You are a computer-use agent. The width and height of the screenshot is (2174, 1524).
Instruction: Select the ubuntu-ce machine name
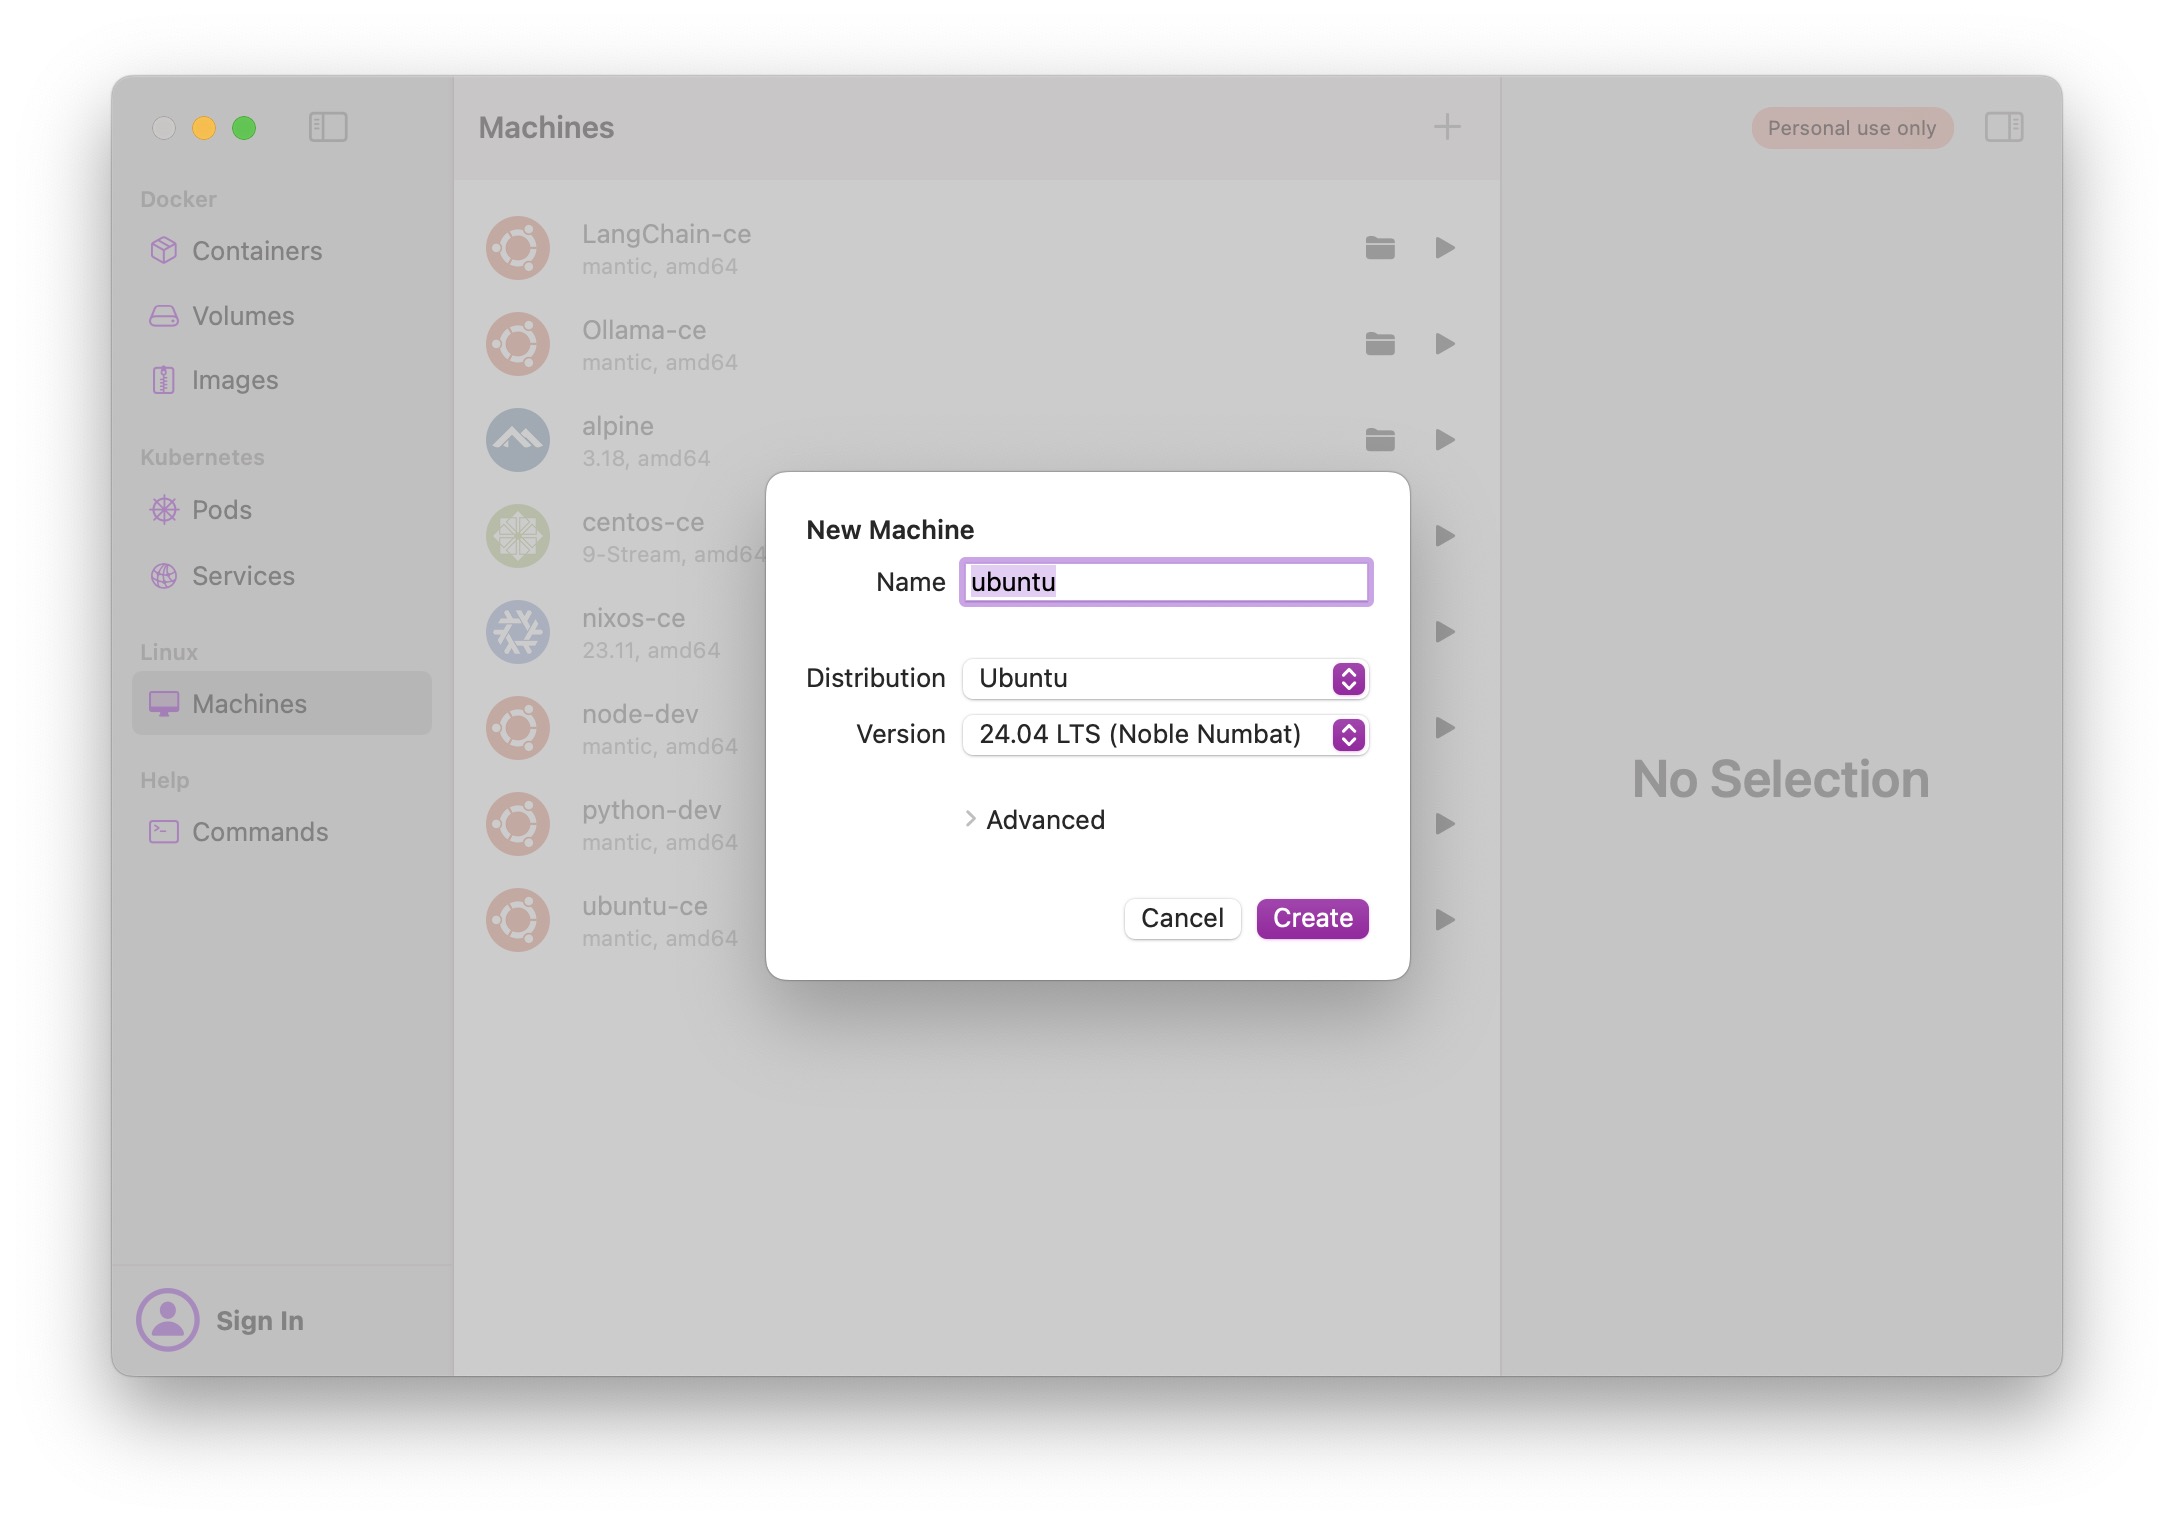[x=645, y=906]
